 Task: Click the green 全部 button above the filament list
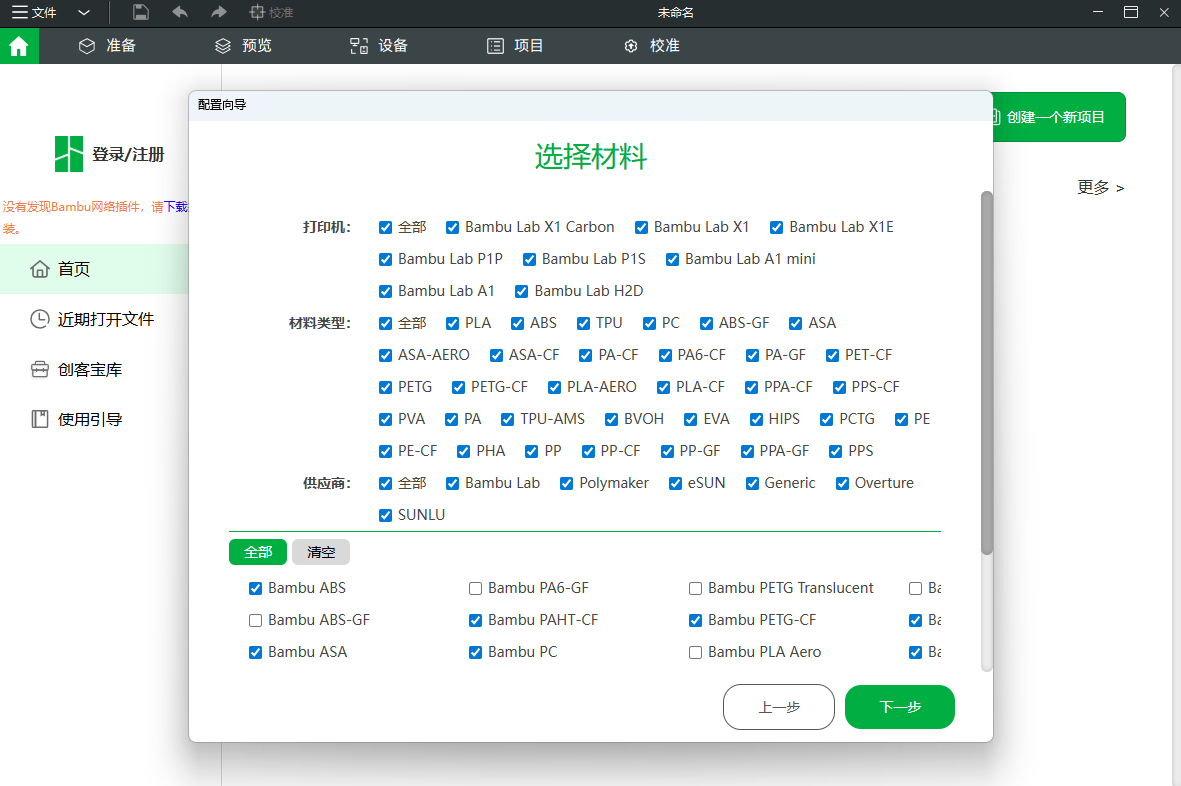tap(258, 552)
